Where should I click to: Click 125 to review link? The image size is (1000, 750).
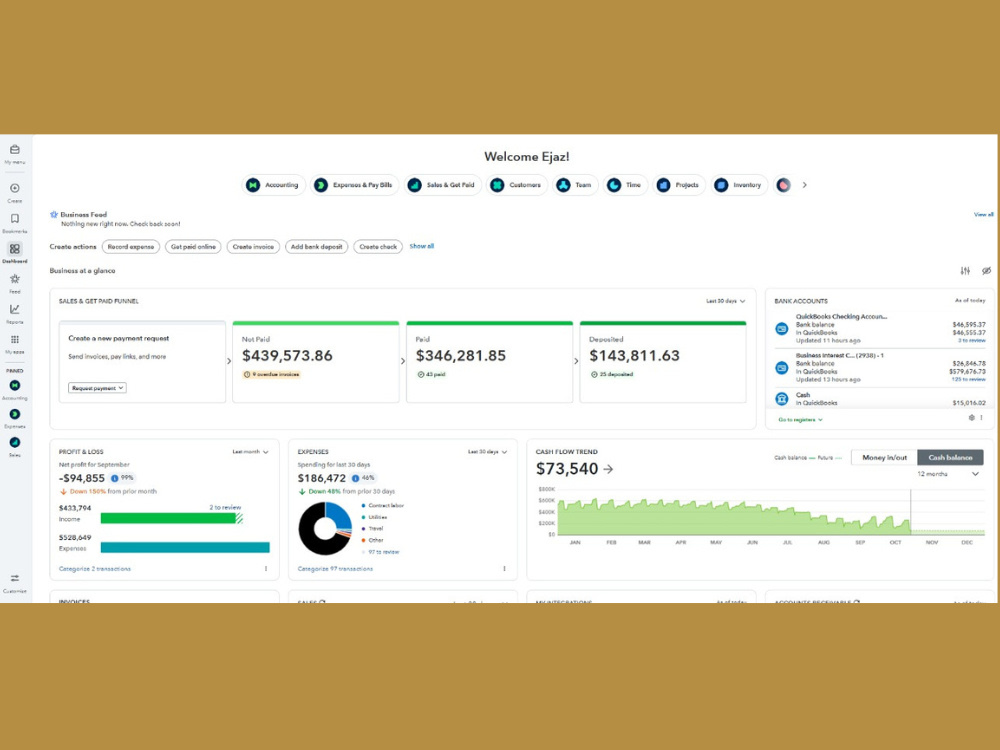968,379
